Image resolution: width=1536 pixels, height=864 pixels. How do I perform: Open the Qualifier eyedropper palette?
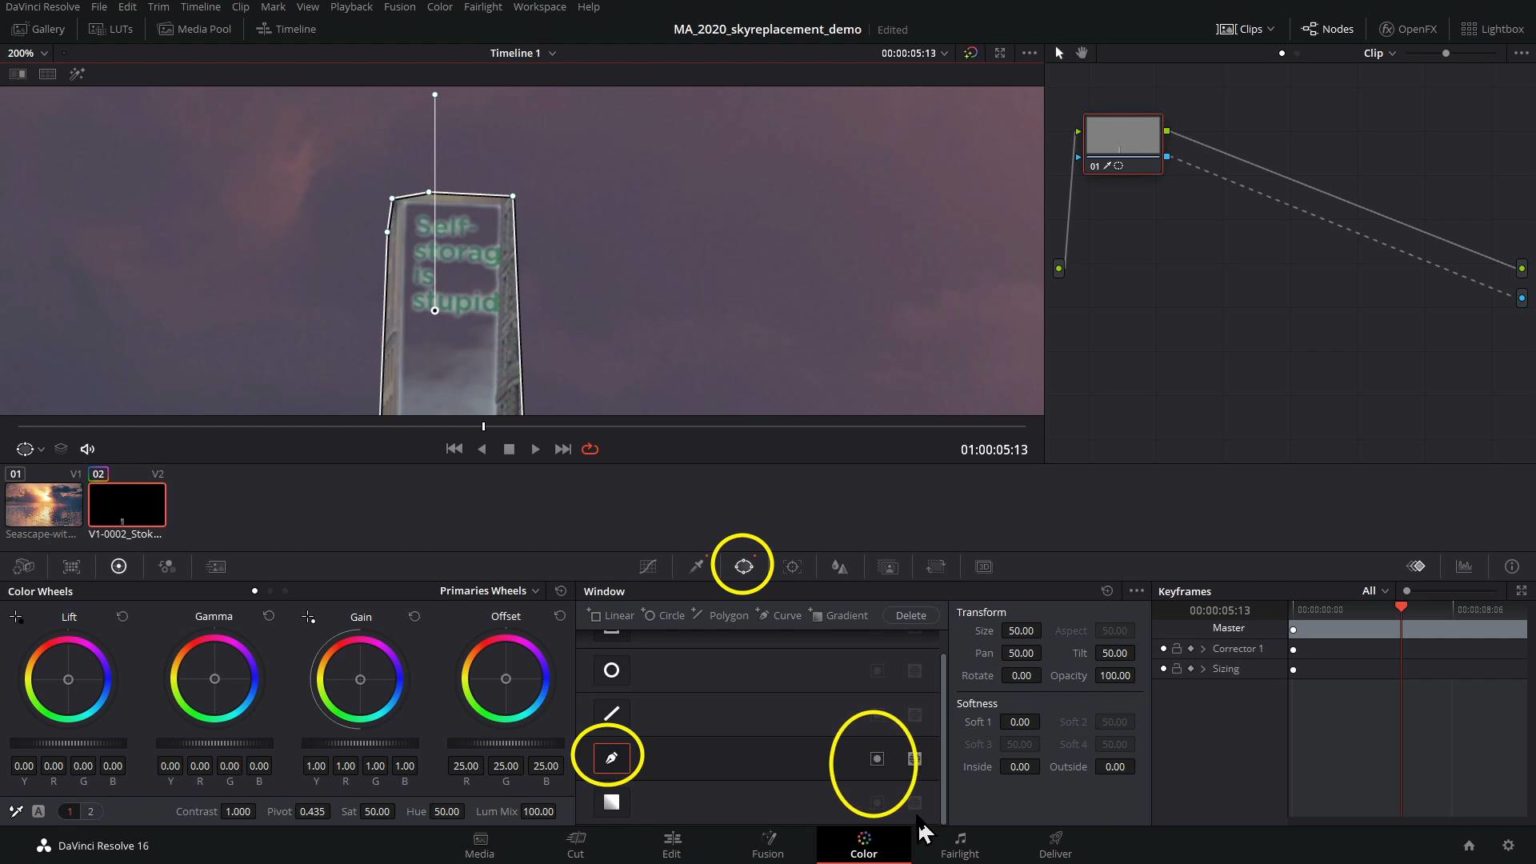click(x=697, y=566)
